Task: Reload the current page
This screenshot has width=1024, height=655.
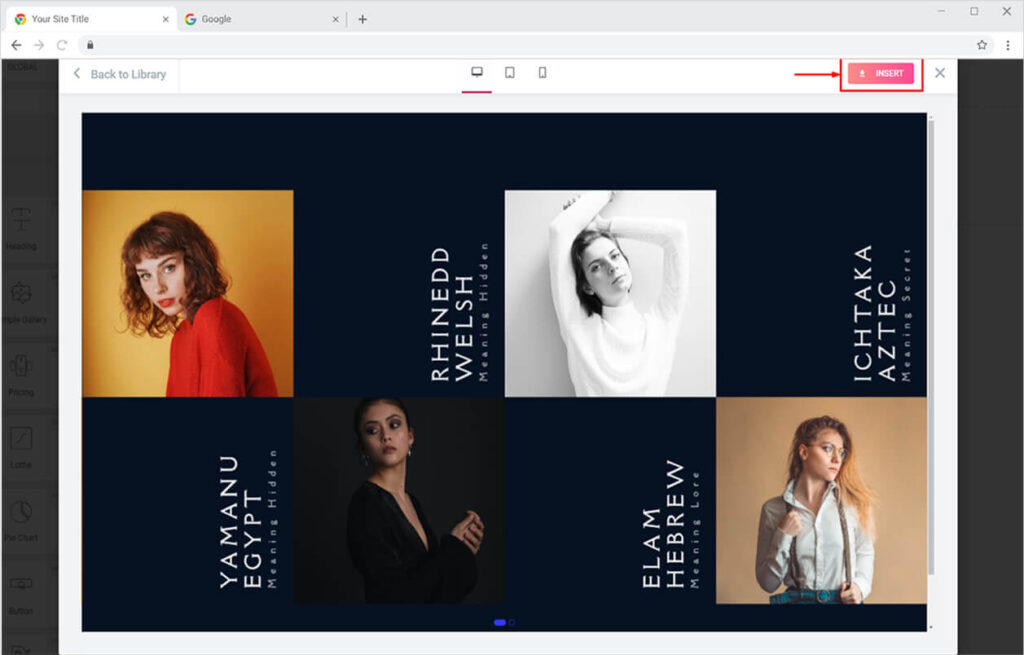Action: 62,45
